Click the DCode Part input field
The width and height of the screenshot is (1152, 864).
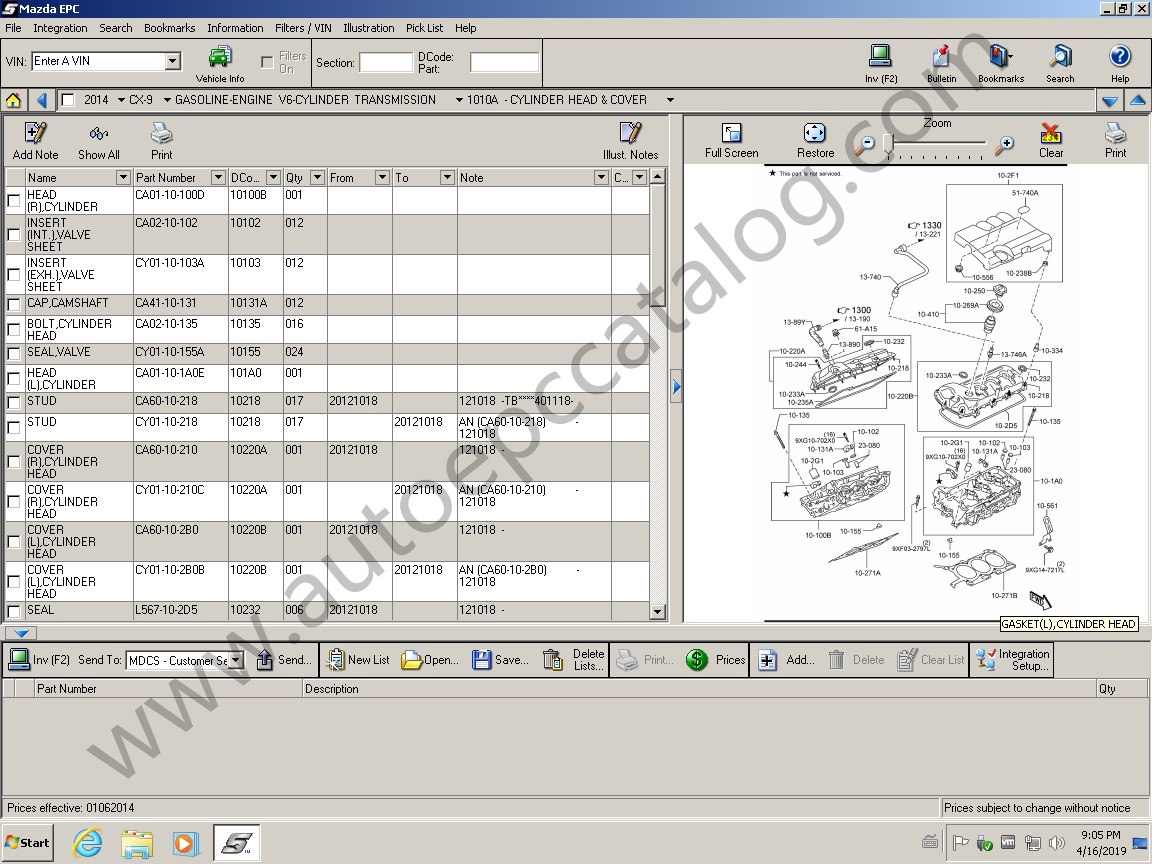point(504,62)
